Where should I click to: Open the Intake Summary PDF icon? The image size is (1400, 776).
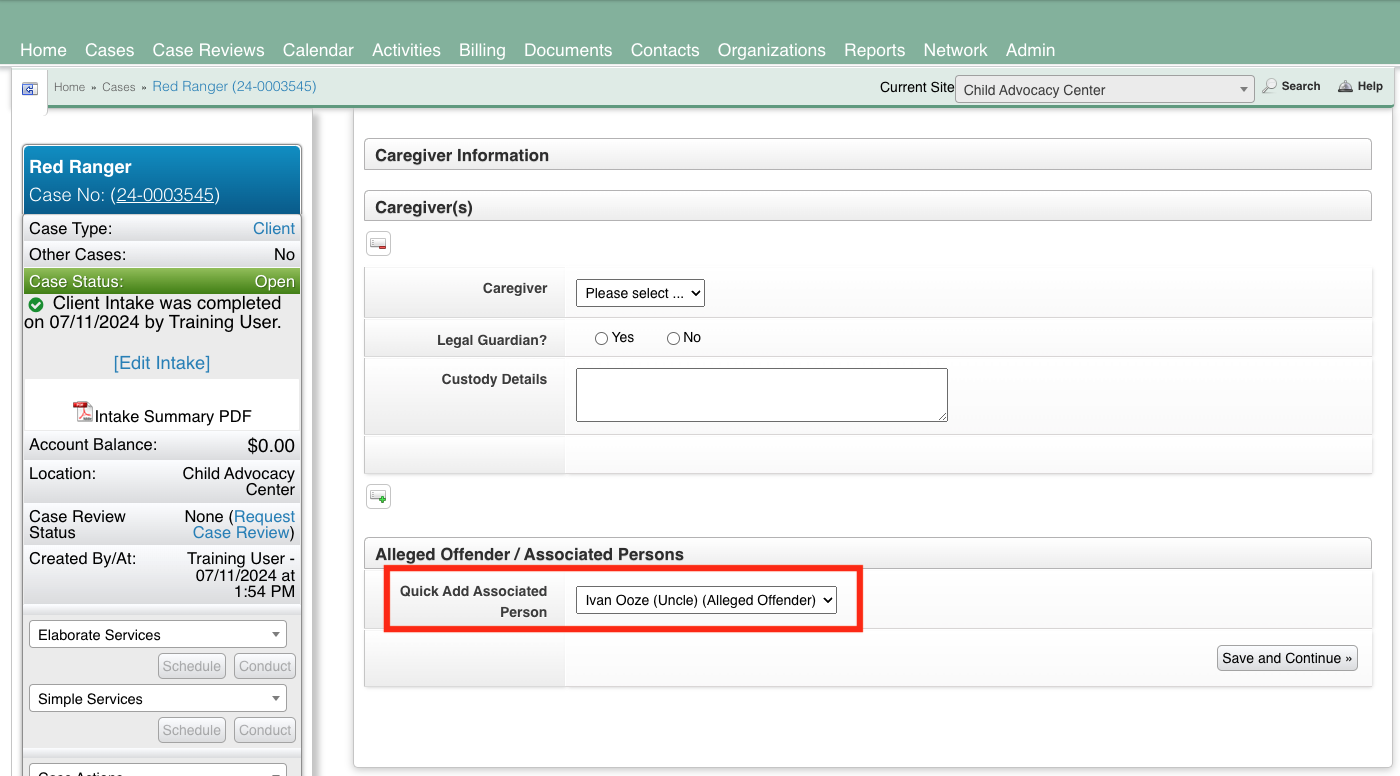(x=82, y=412)
